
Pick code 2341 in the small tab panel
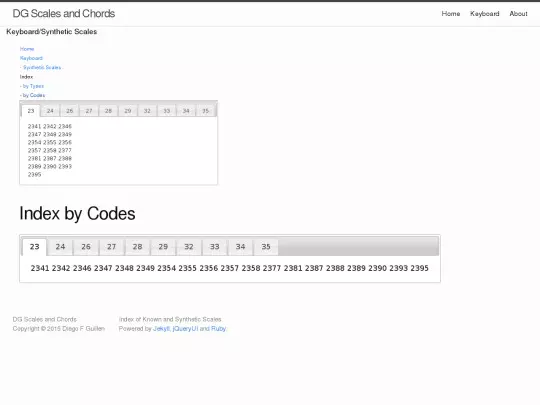tap(34, 126)
